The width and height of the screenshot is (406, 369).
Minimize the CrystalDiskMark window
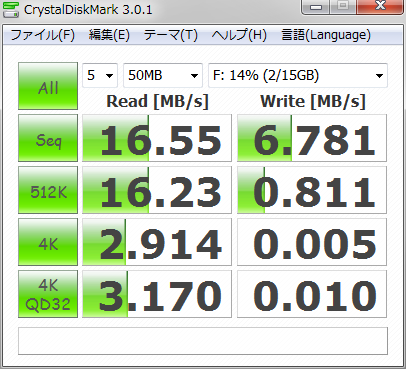[316, 7]
